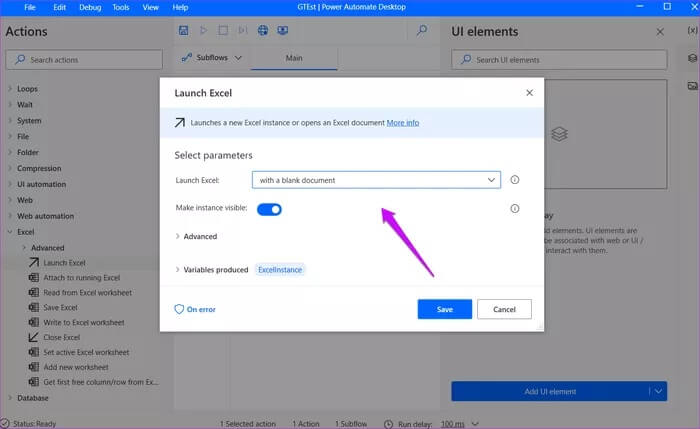Open the On error settings

pos(195,309)
